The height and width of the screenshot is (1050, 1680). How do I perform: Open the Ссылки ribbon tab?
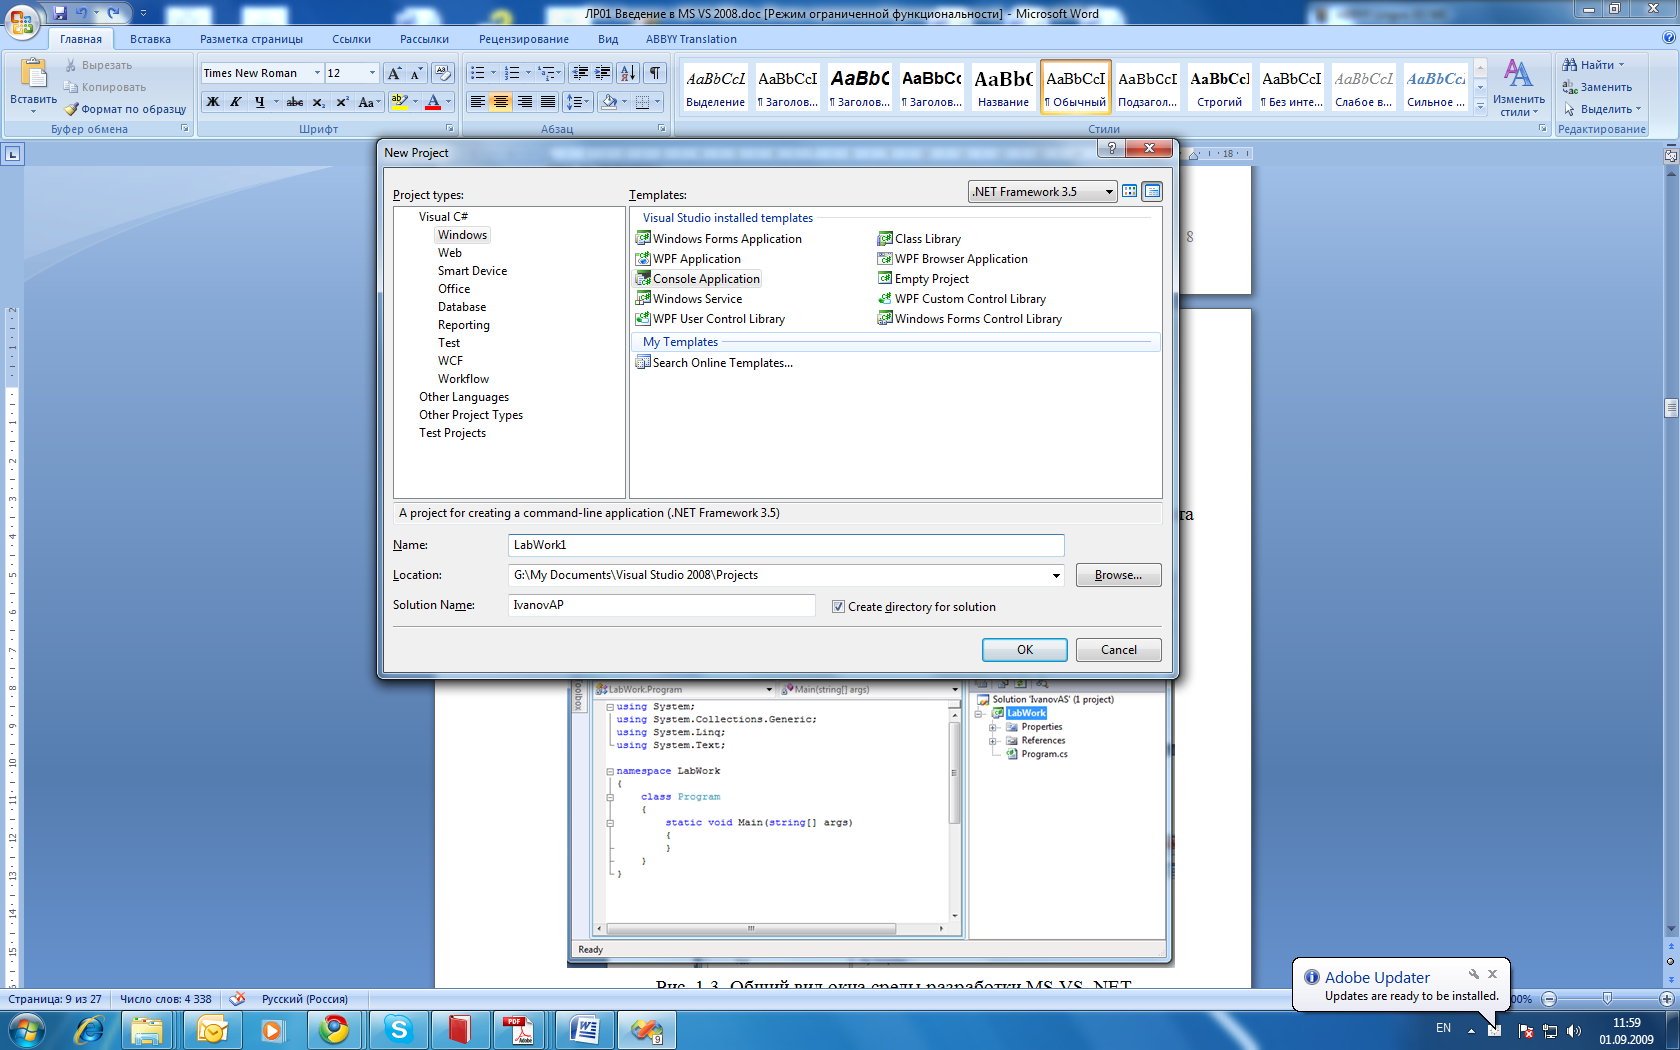pyautogui.click(x=351, y=39)
